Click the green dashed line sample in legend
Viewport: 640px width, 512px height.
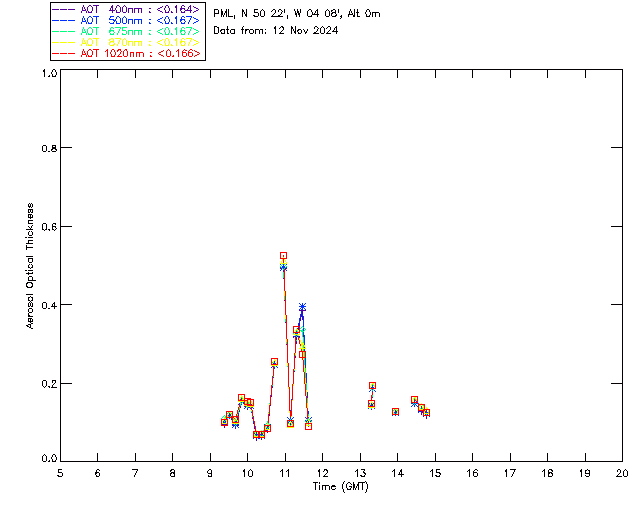pyautogui.click(x=64, y=31)
